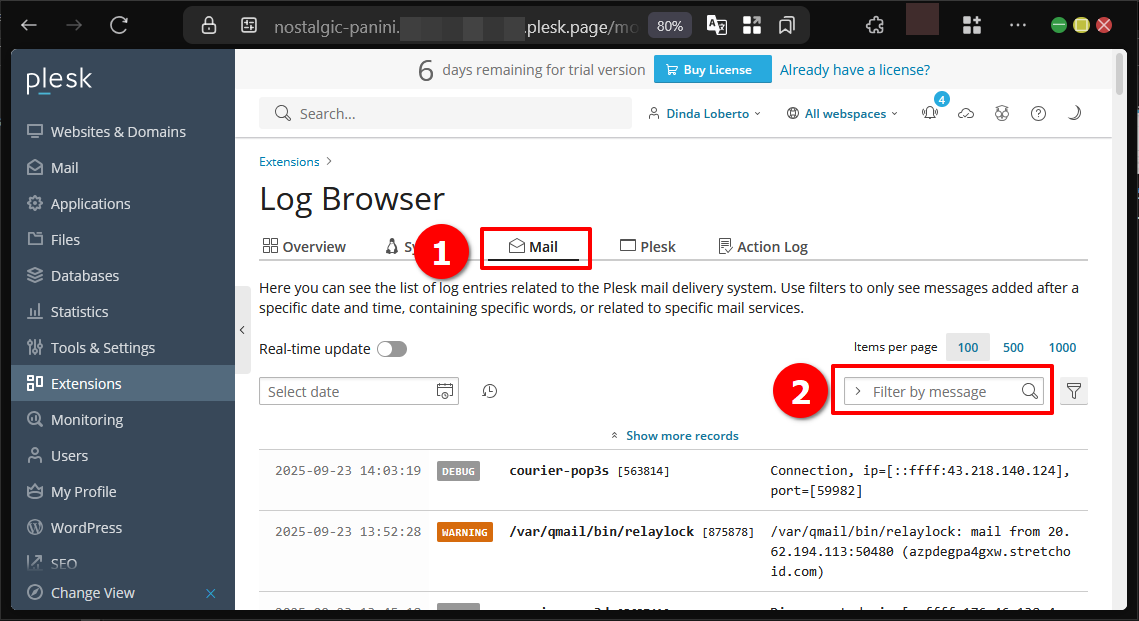Viewport: 1139px width, 621px height.
Task: Open the All webspaces selector
Action: point(843,113)
